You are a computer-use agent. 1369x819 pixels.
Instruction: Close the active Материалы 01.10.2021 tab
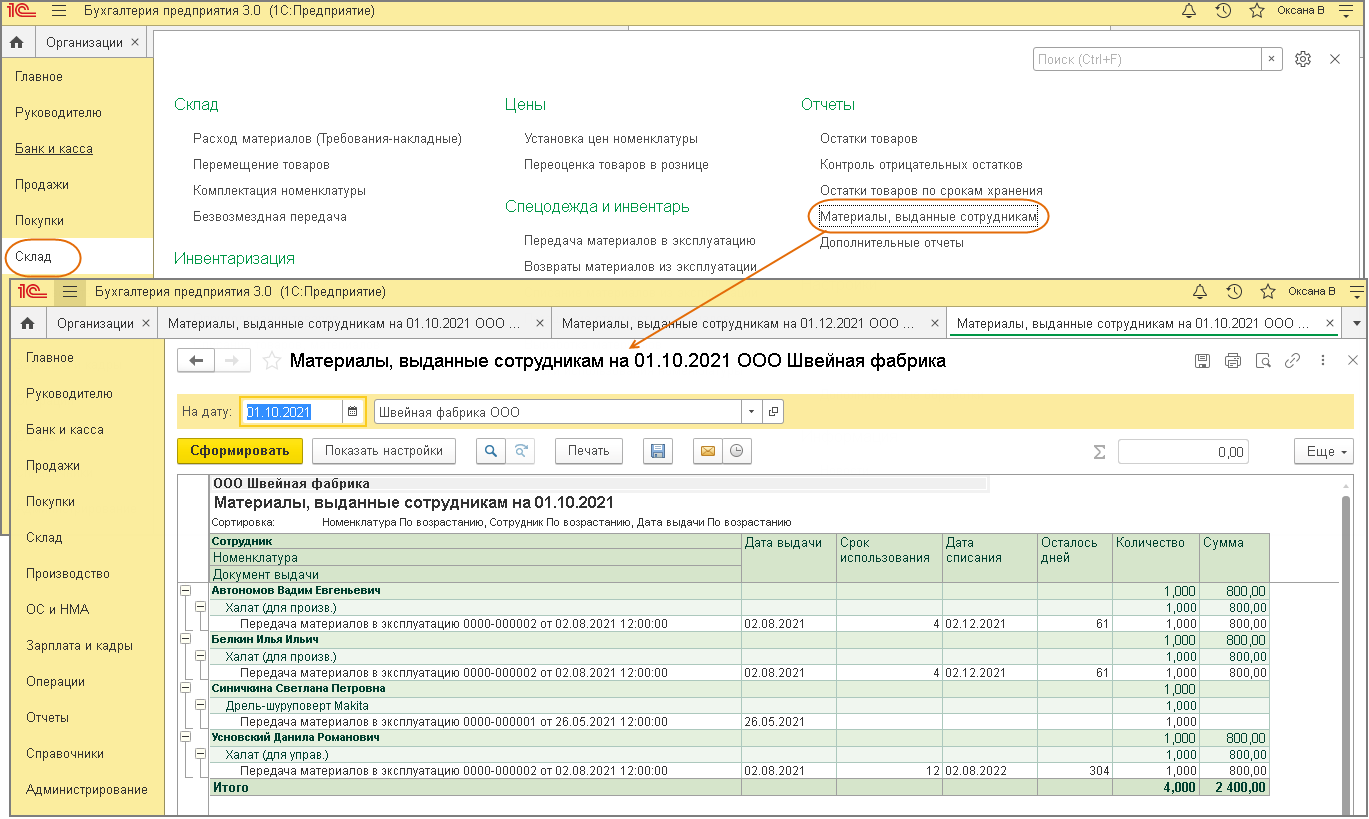pyautogui.click(x=1330, y=323)
